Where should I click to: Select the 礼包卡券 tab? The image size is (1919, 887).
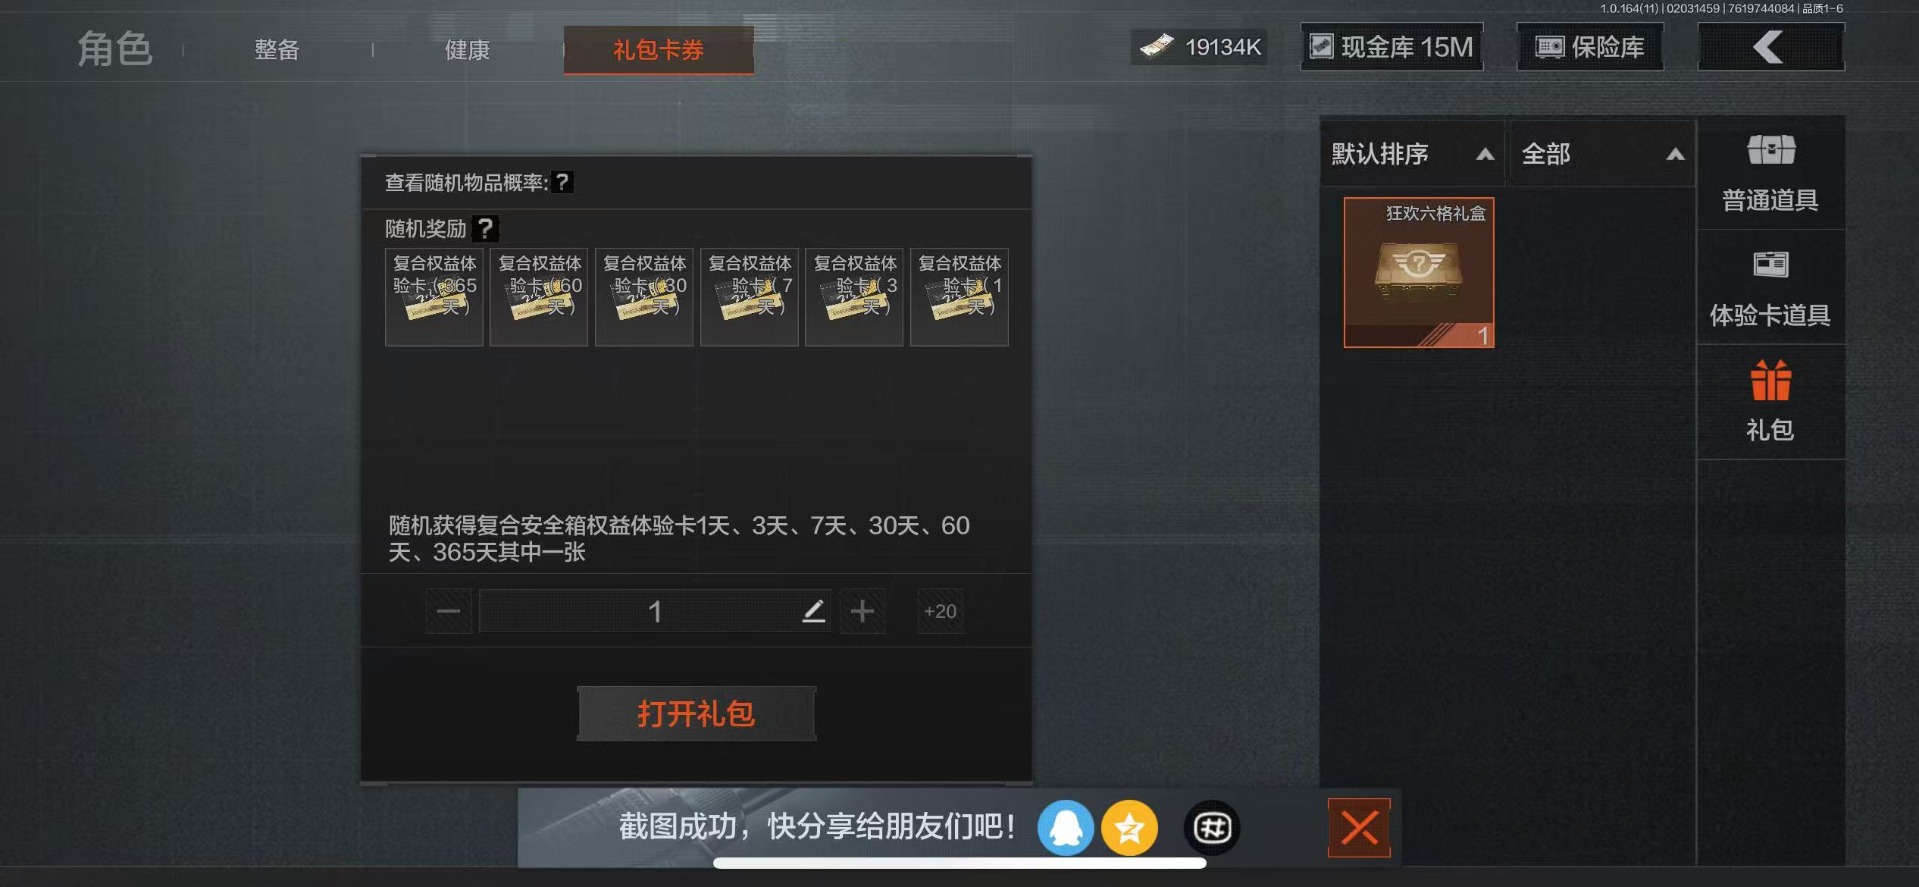click(658, 50)
